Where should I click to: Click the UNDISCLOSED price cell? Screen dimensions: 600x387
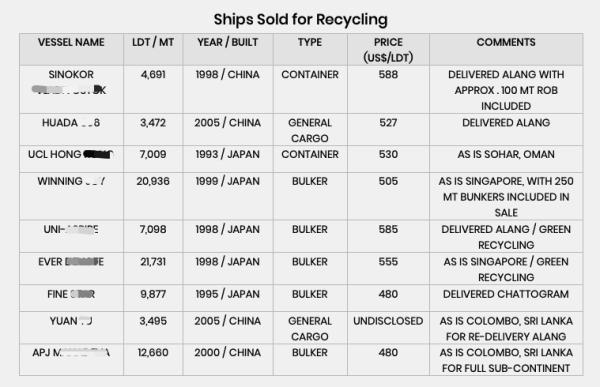[x=388, y=327]
